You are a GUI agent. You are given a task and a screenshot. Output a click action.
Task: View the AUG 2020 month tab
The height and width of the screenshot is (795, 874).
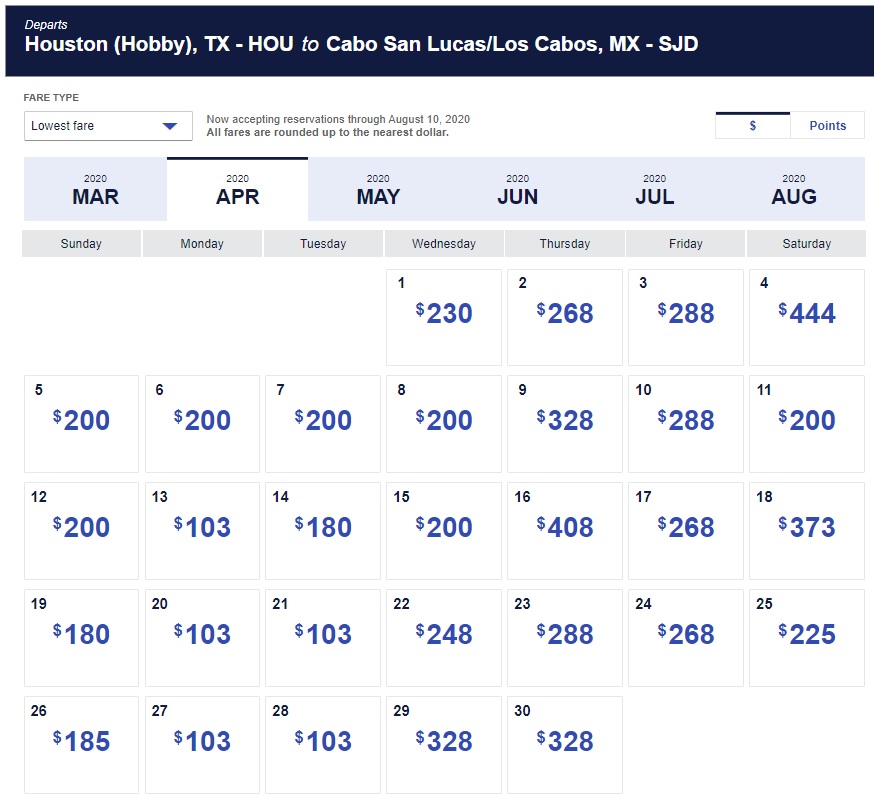(794, 189)
